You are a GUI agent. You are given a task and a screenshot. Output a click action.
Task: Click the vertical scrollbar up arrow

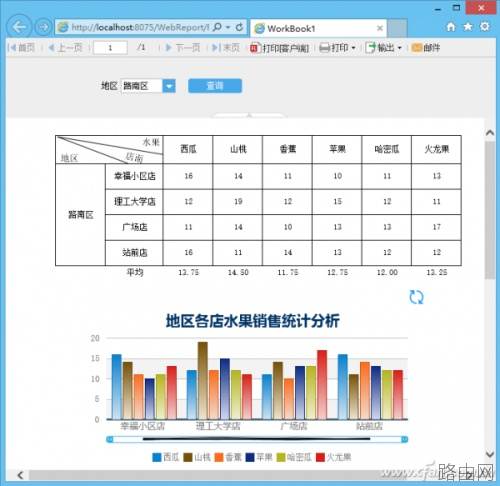click(x=490, y=133)
